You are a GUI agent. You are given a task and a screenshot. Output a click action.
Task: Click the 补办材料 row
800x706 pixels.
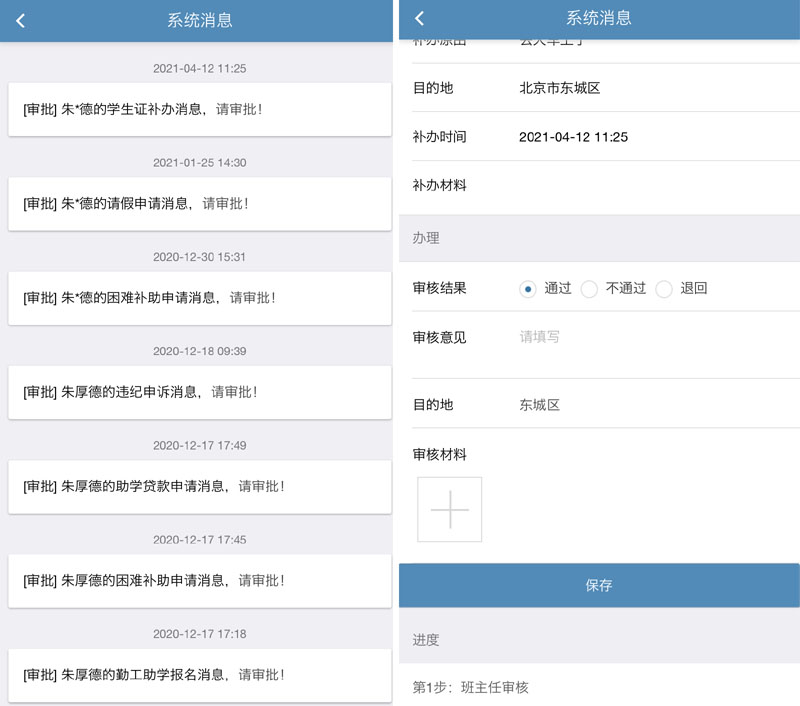(598, 186)
